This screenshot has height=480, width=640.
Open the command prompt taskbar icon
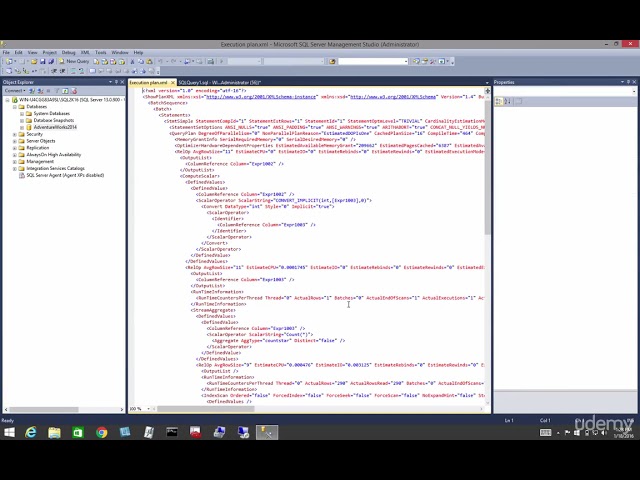pos(172,432)
